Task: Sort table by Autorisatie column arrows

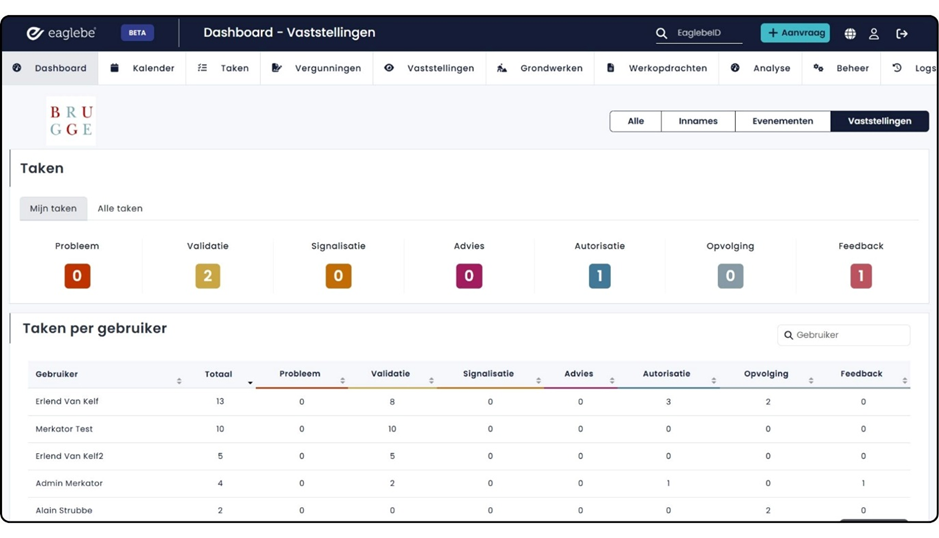Action: coord(714,380)
